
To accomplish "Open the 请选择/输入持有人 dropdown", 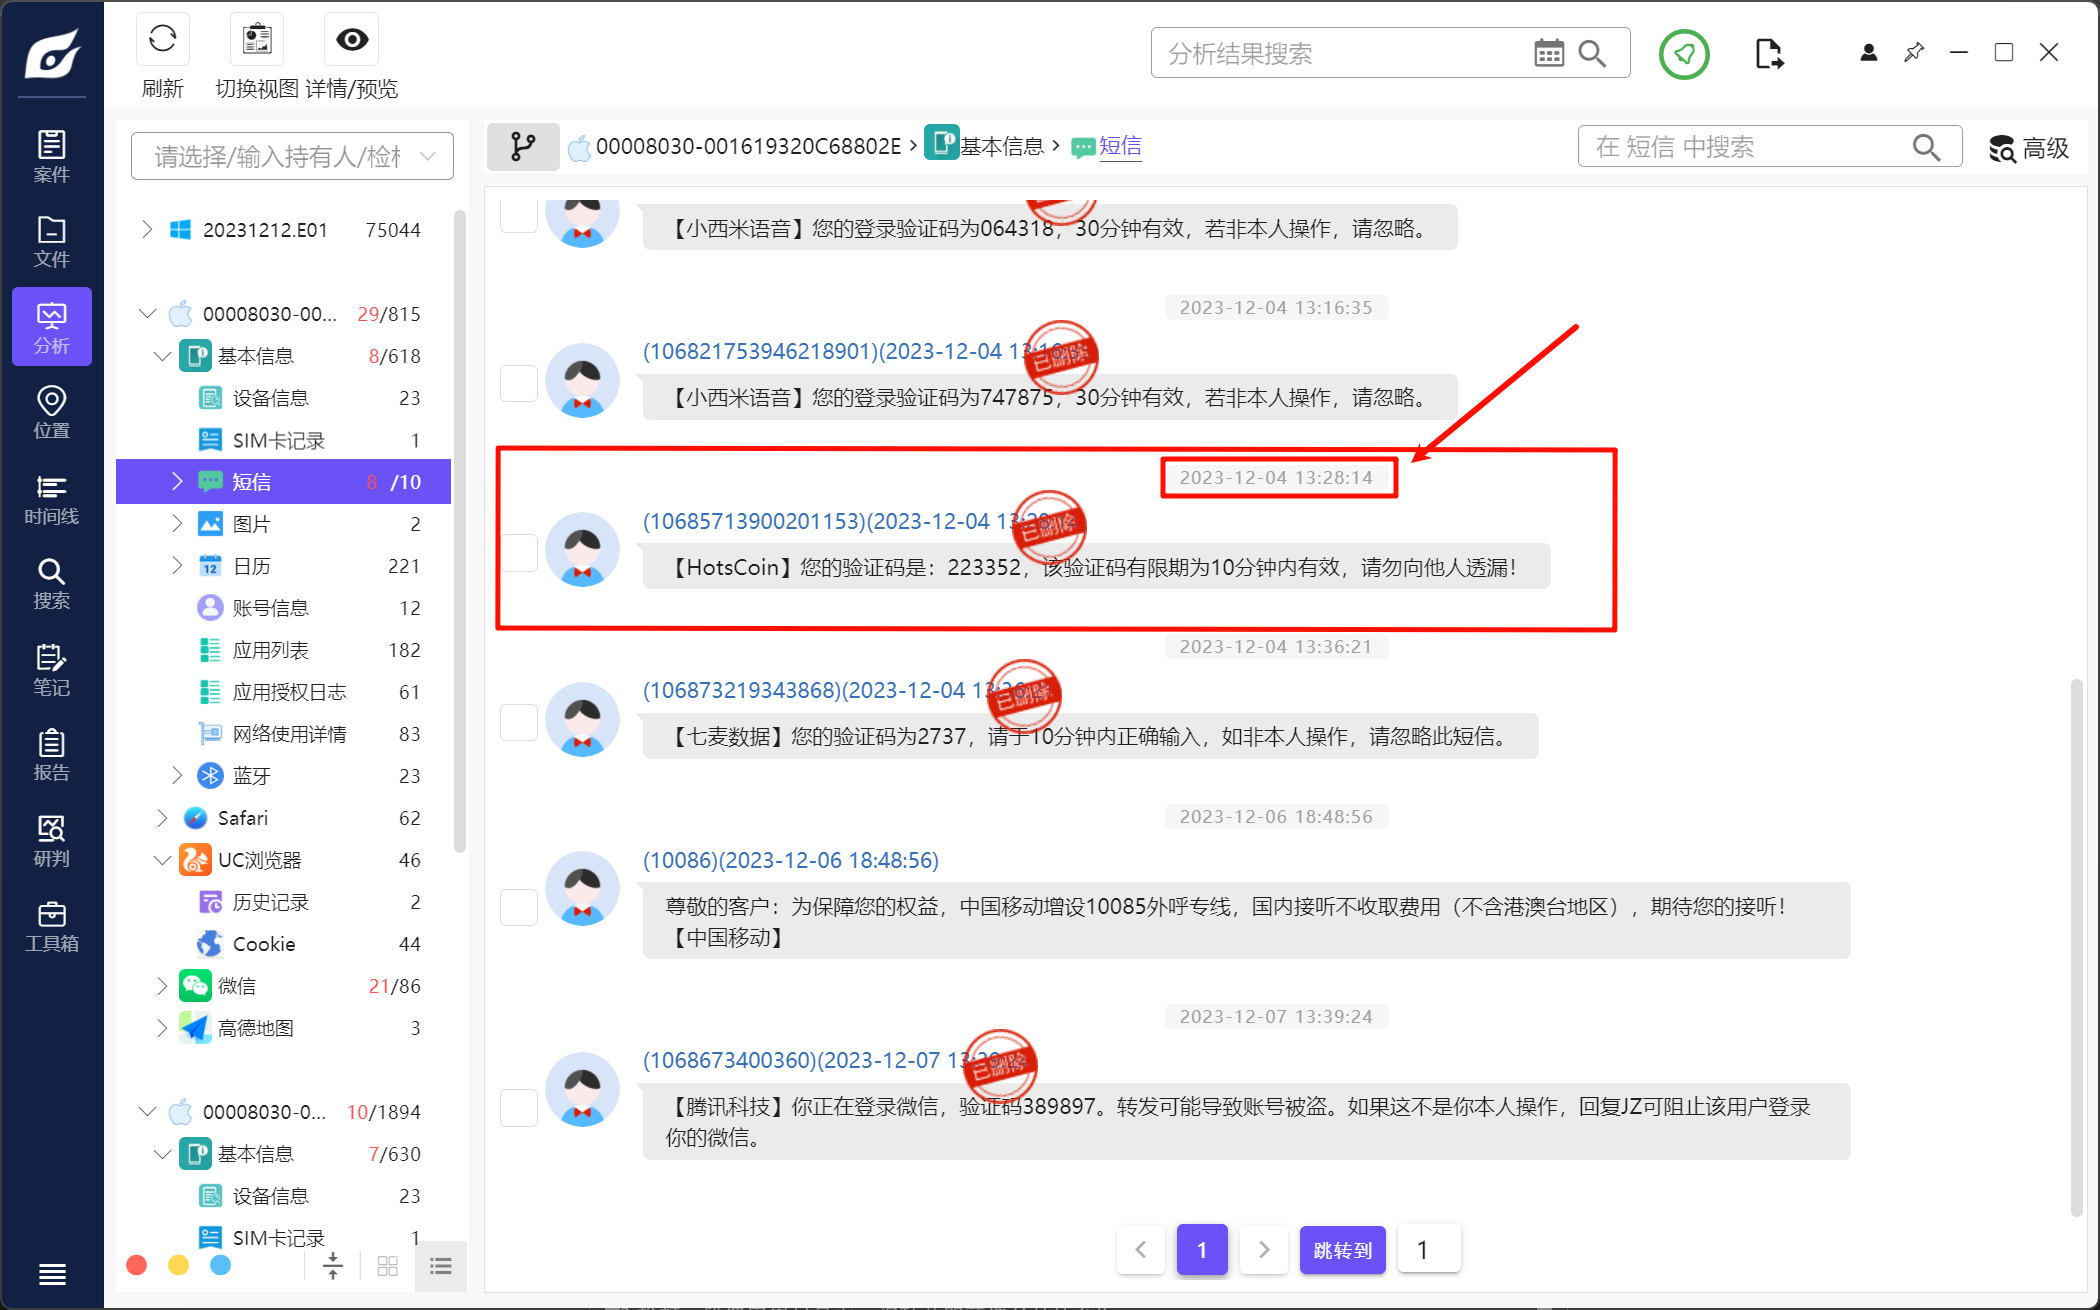I will (x=292, y=156).
